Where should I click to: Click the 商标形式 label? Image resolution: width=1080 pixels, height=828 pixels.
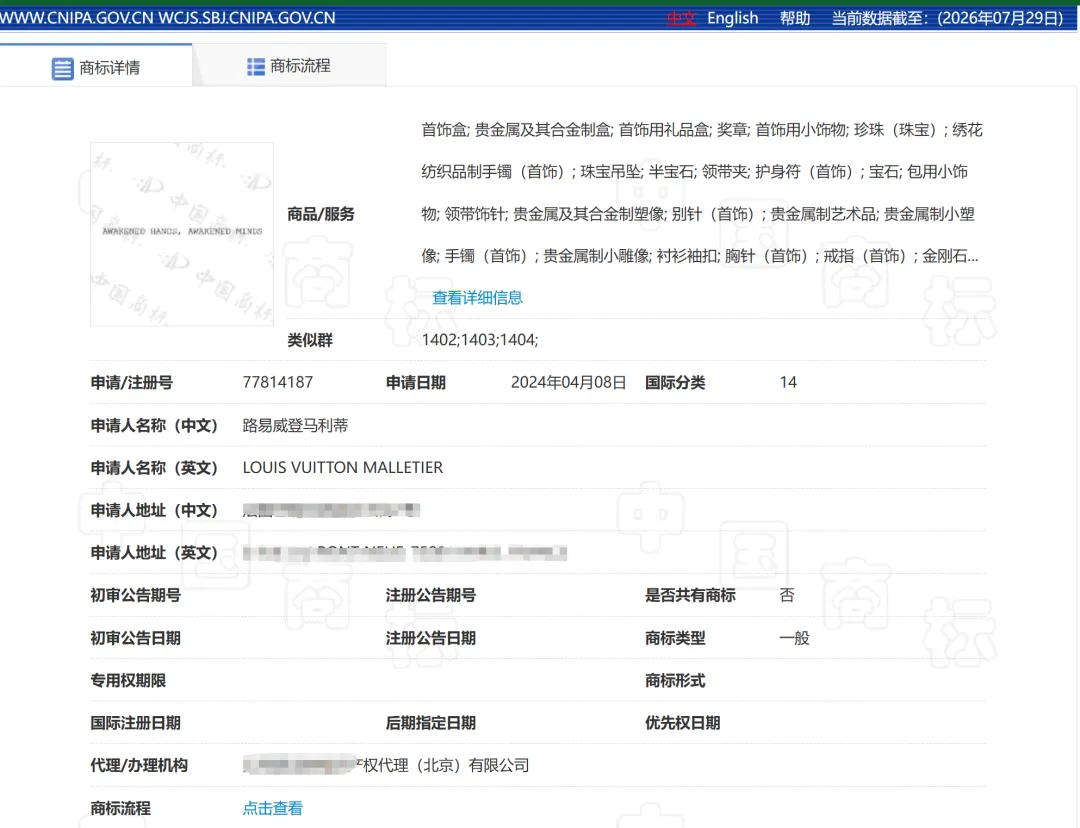pyautogui.click(x=675, y=681)
